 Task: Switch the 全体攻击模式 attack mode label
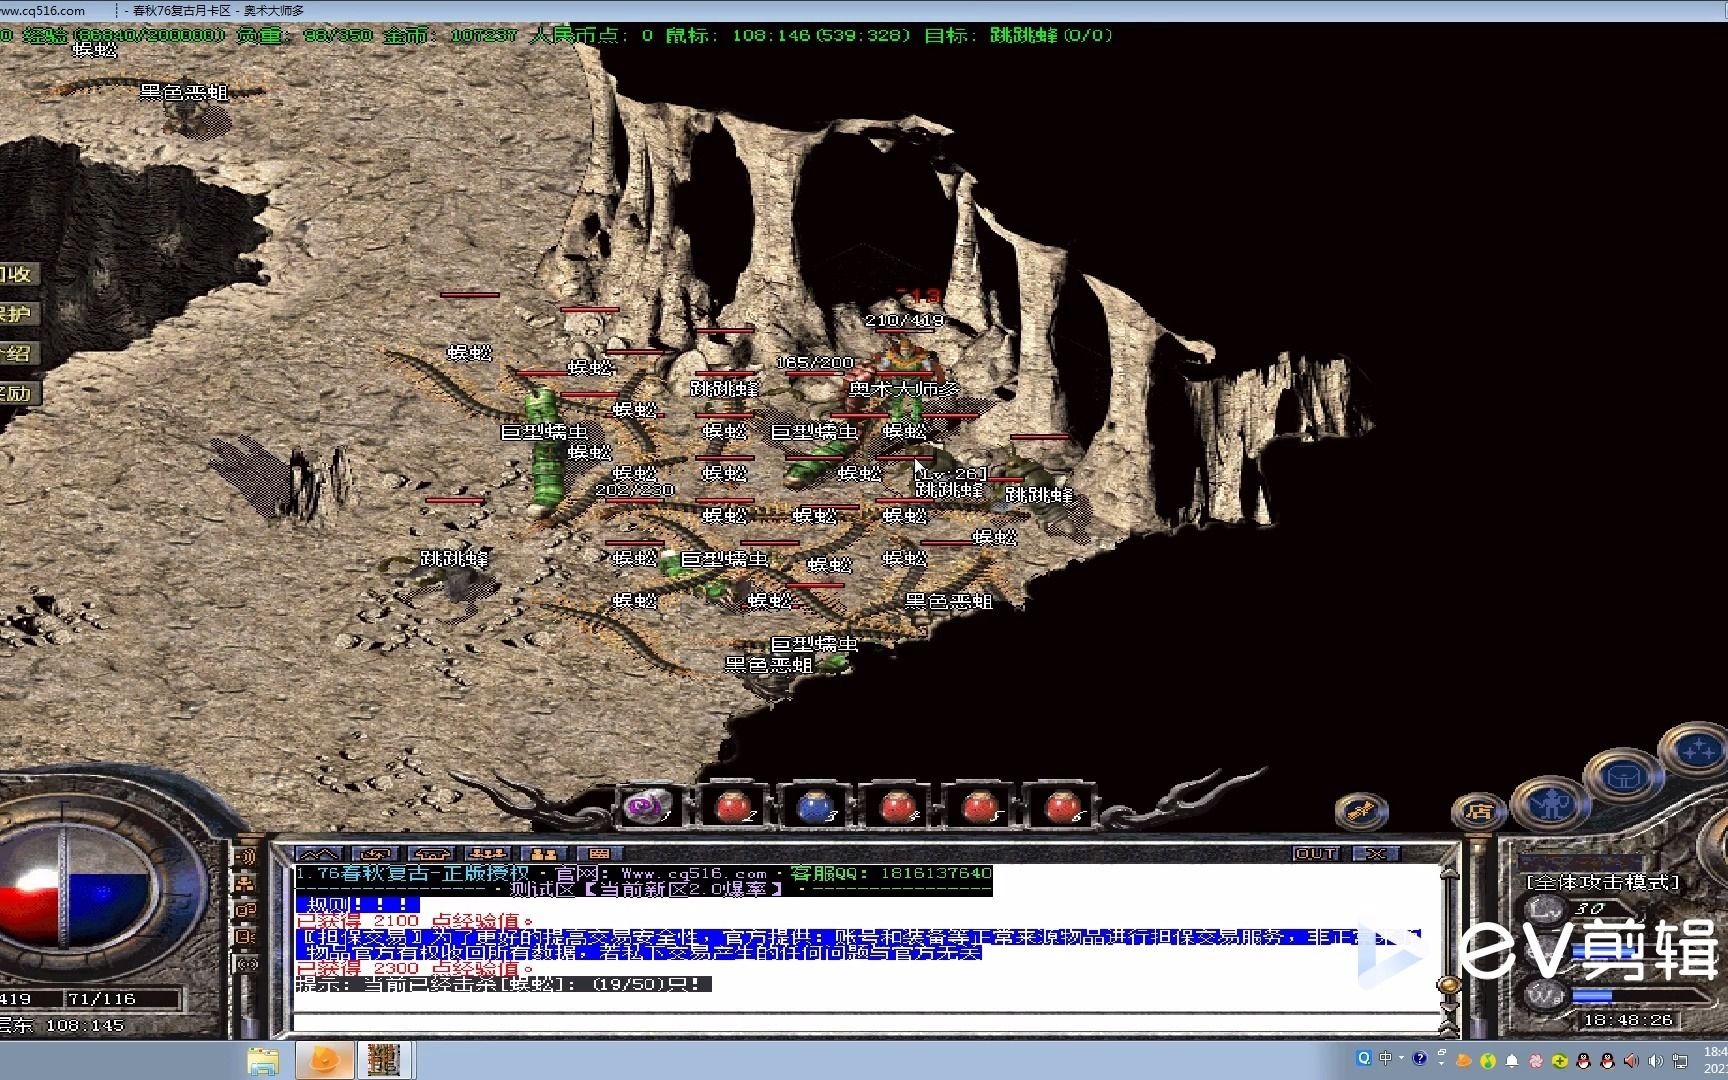pyautogui.click(x=1603, y=883)
